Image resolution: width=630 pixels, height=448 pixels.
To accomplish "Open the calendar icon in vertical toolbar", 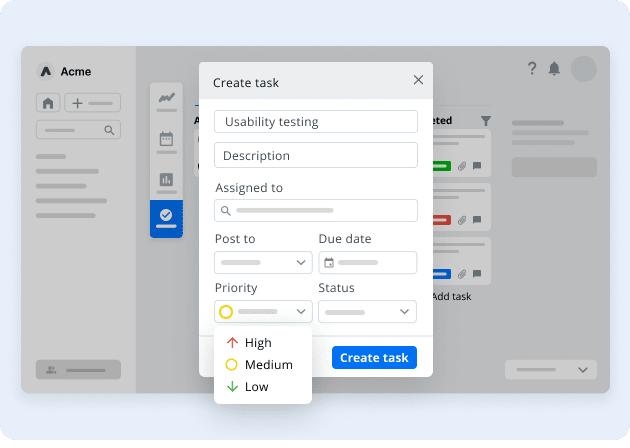I will pos(166,139).
